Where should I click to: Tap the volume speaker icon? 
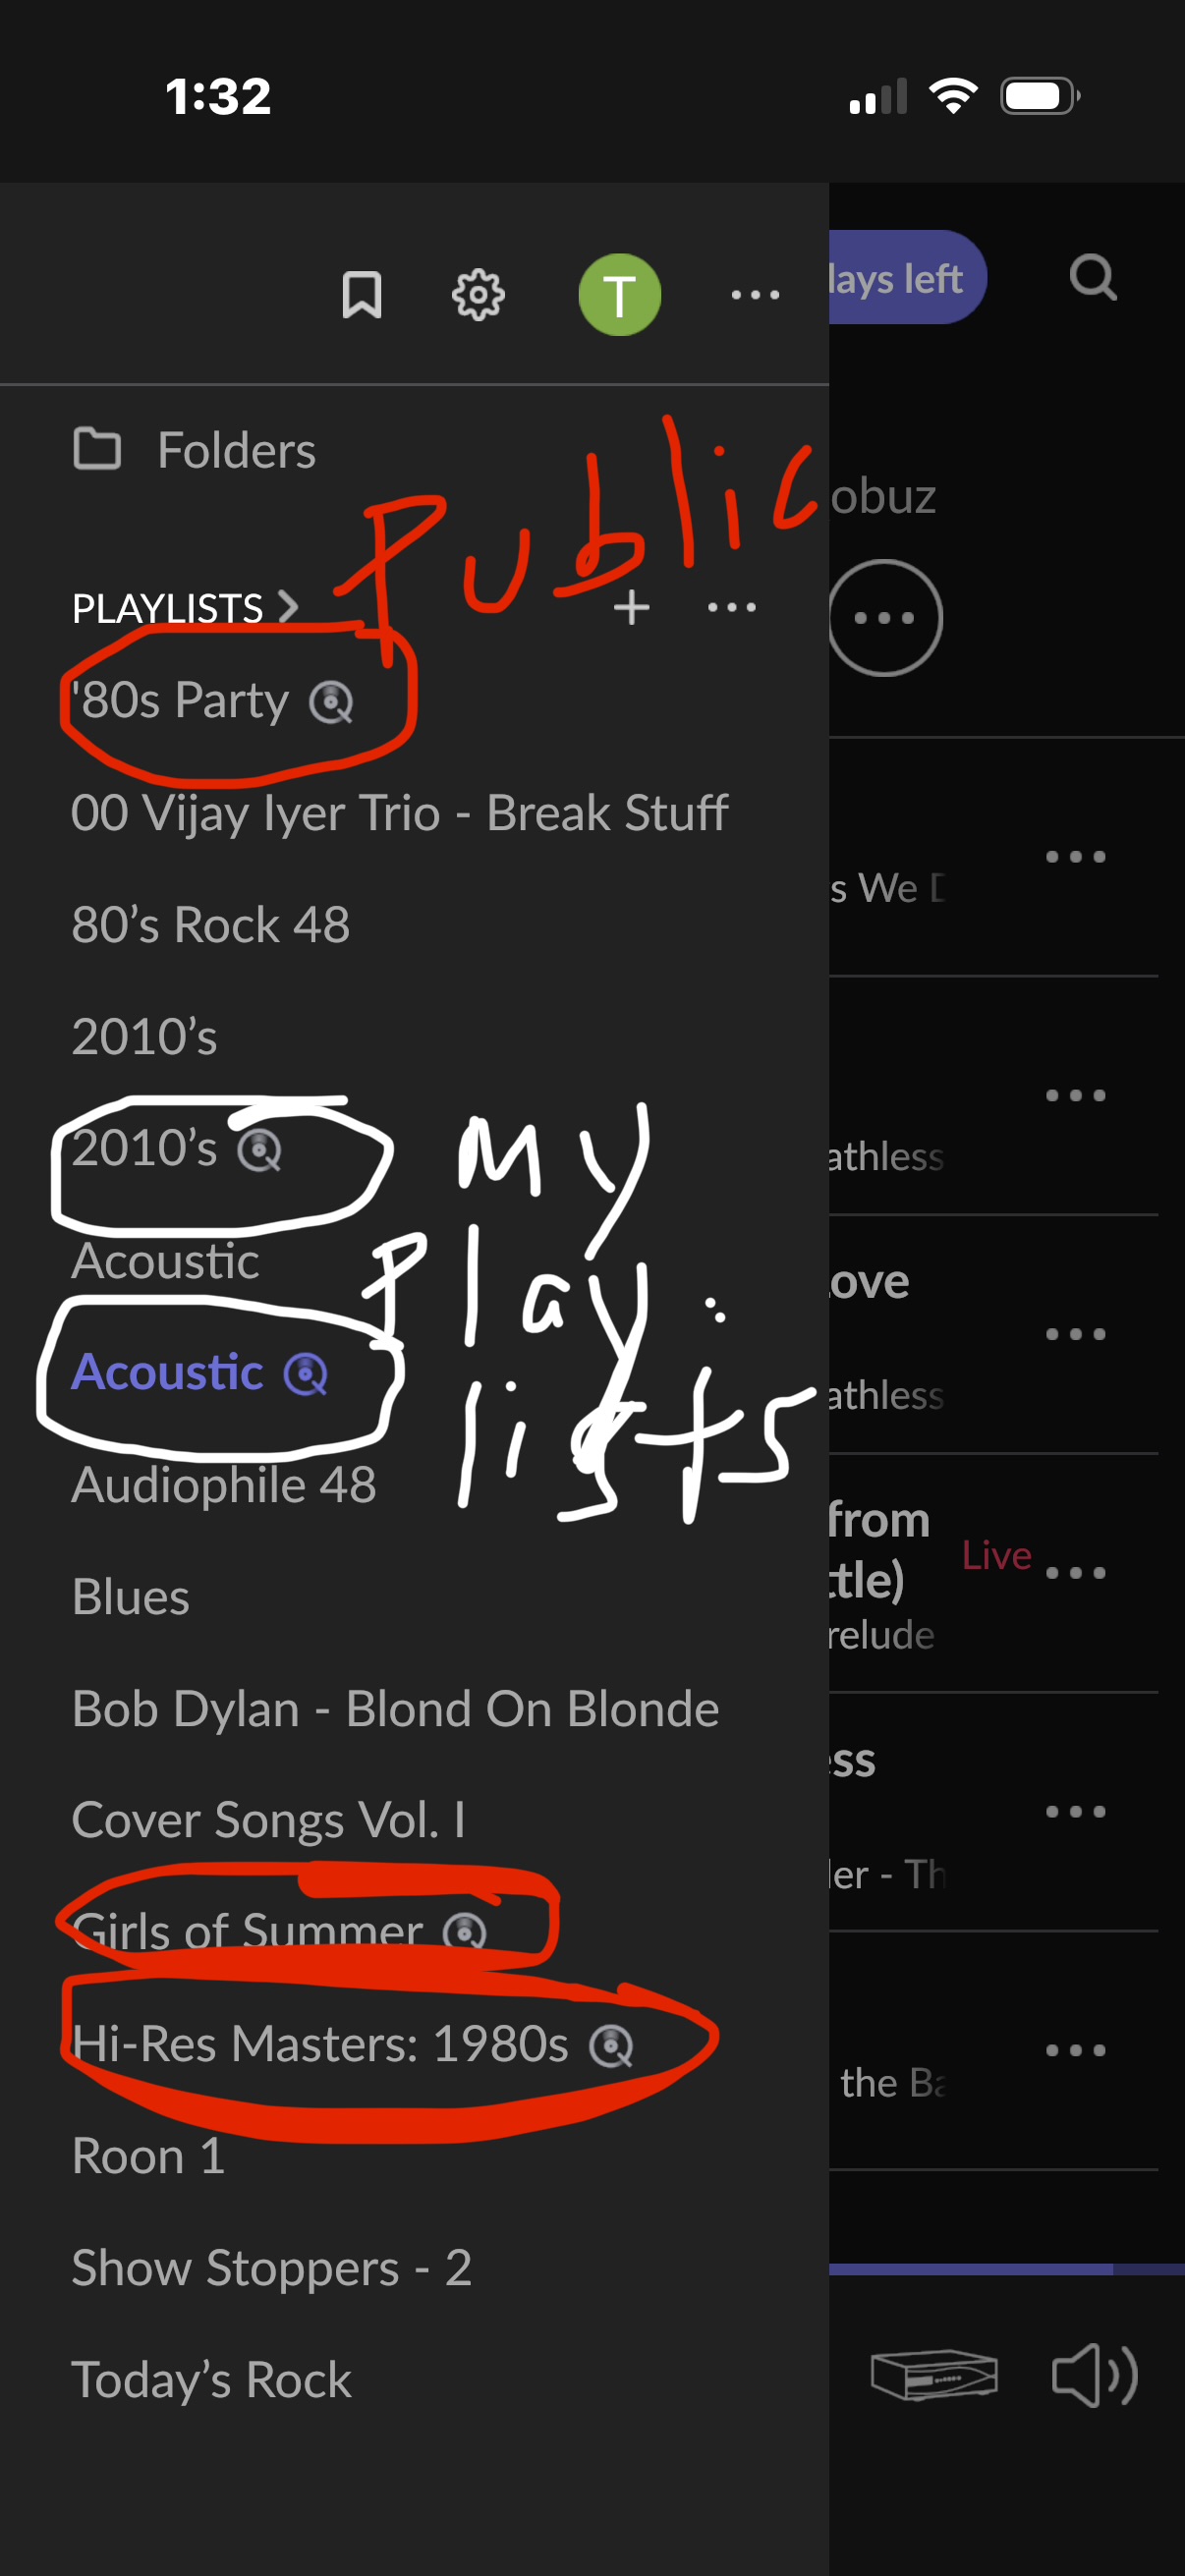(1095, 2375)
